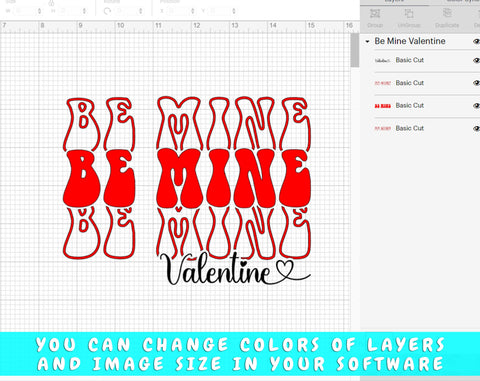
Task: Click the vertical canvas scrollbar thumb
Action: (x=355, y=50)
